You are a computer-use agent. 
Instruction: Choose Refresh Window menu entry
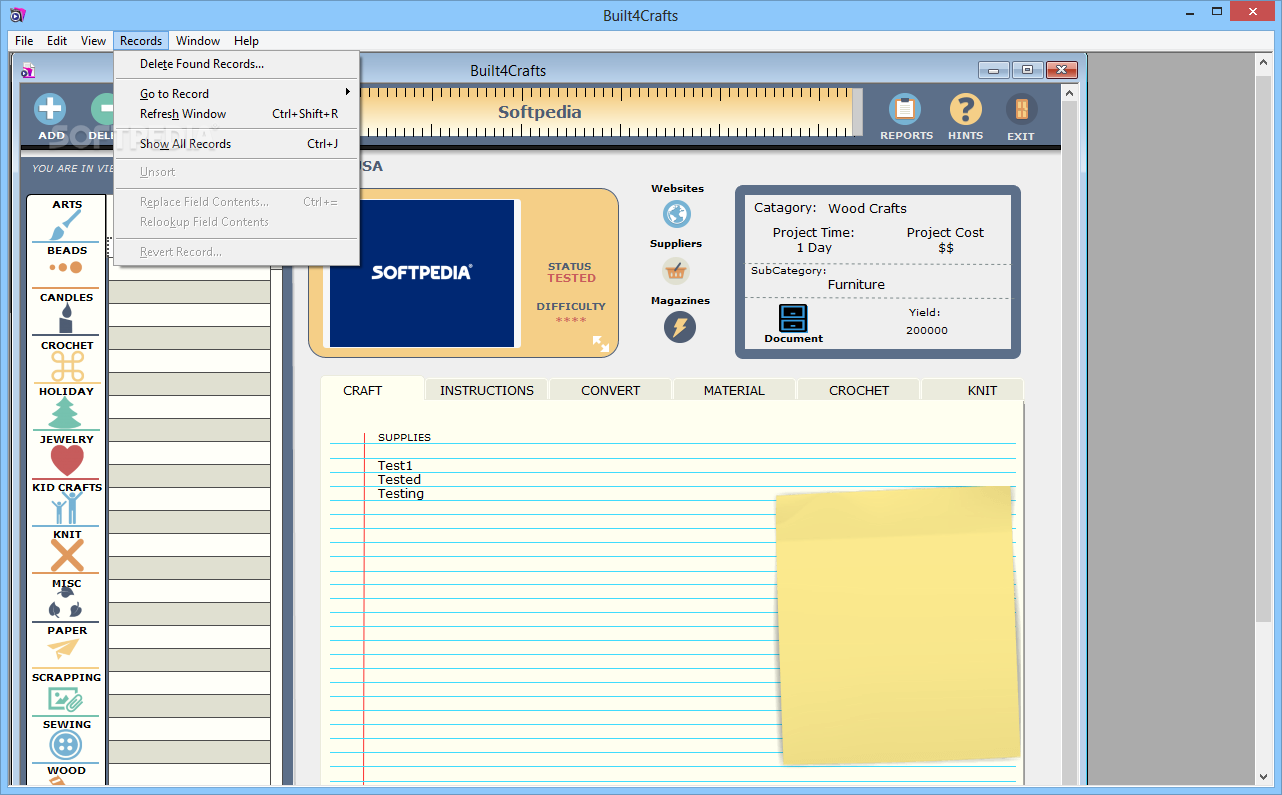pos(236,114)
